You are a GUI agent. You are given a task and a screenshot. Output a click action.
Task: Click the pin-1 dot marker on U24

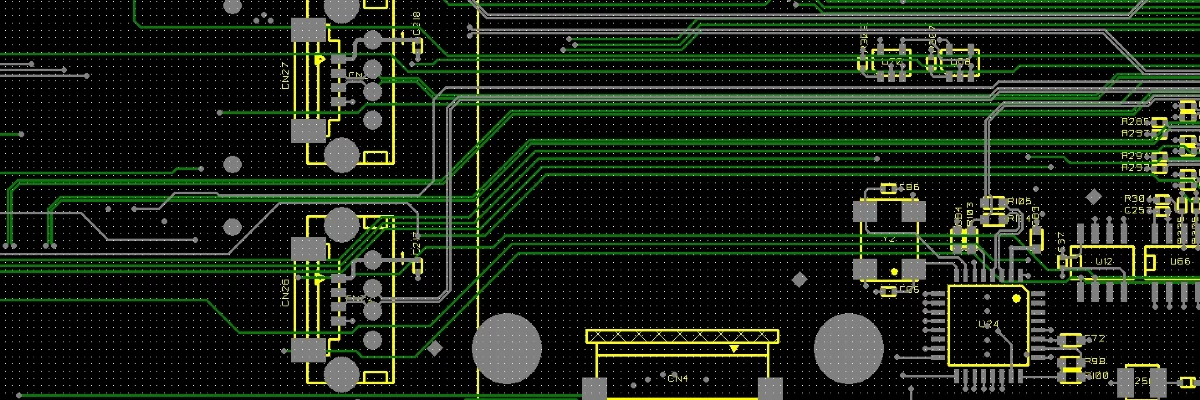(1017, 297)
